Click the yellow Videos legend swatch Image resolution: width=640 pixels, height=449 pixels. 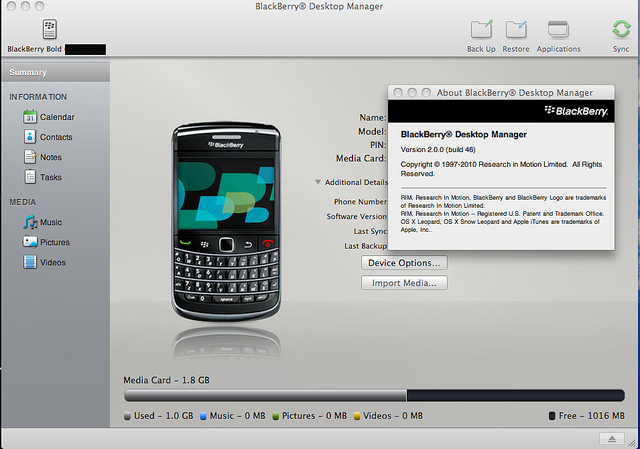pyautogui.click(x=357, y=416)
